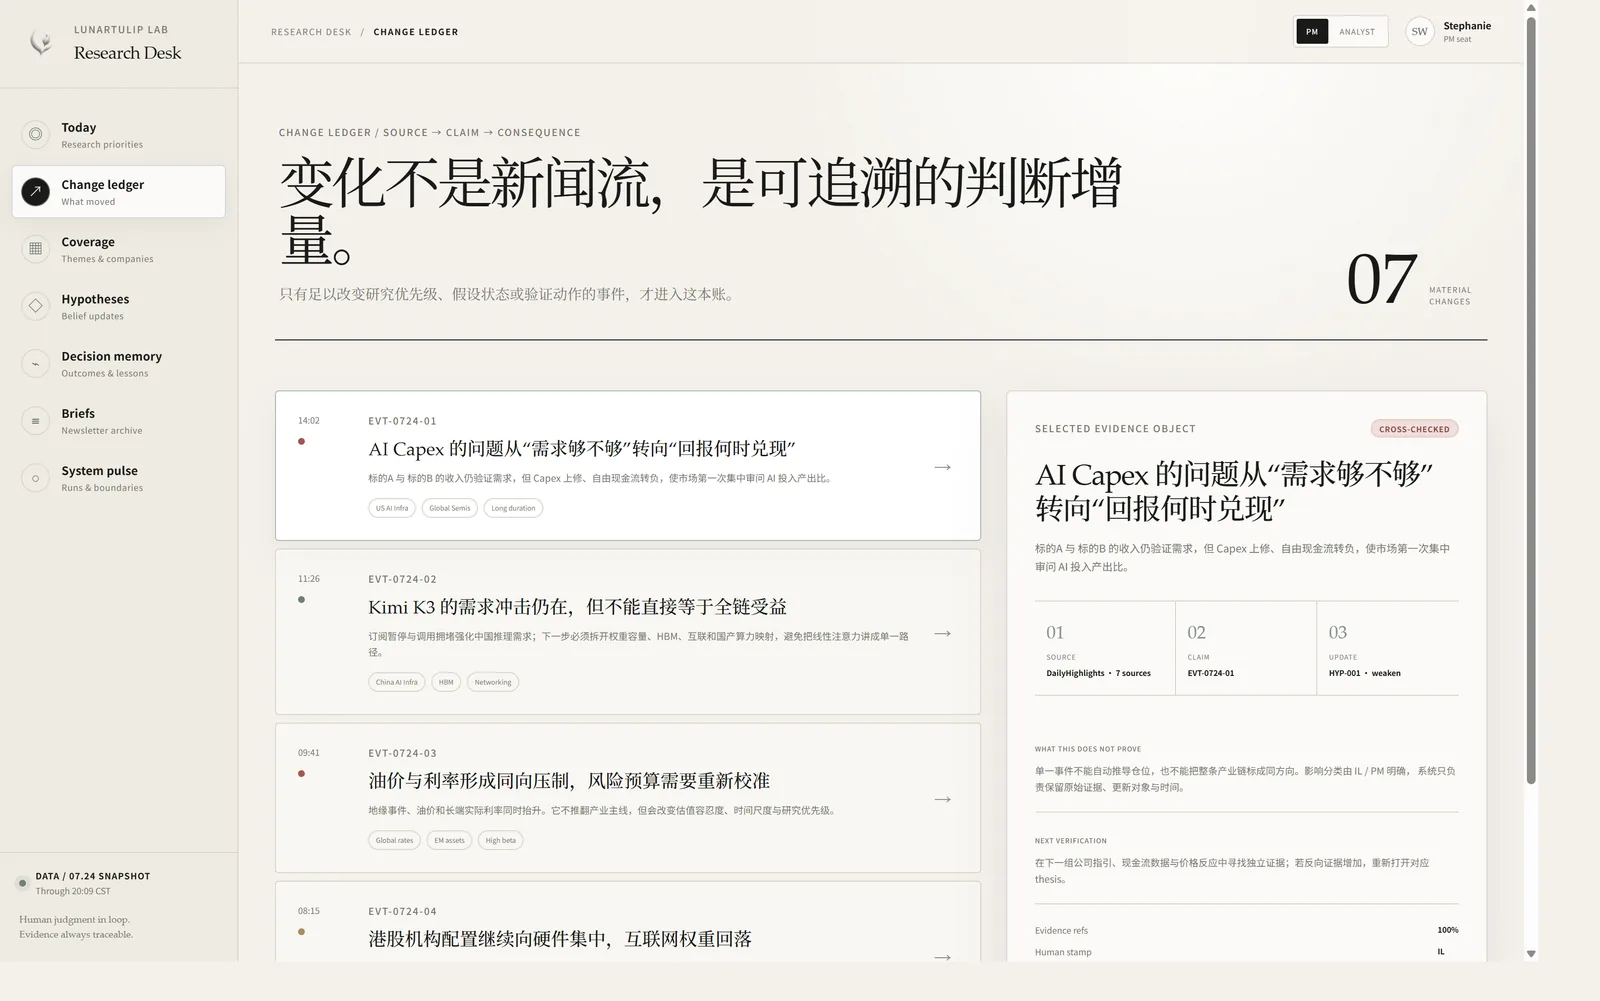The image size is (1600, 1001).
Task: Click the red status dot at 14:02
Action: click(x=301, y=441)
